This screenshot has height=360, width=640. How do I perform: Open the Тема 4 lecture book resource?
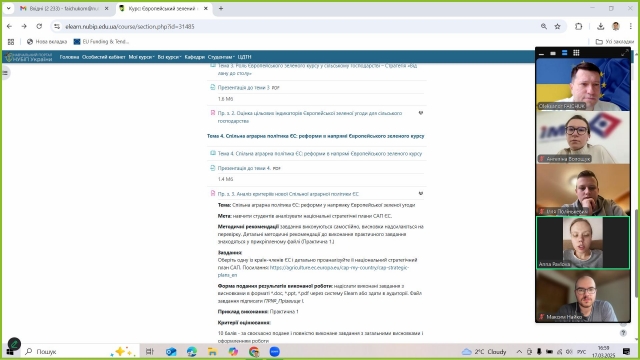320,153
